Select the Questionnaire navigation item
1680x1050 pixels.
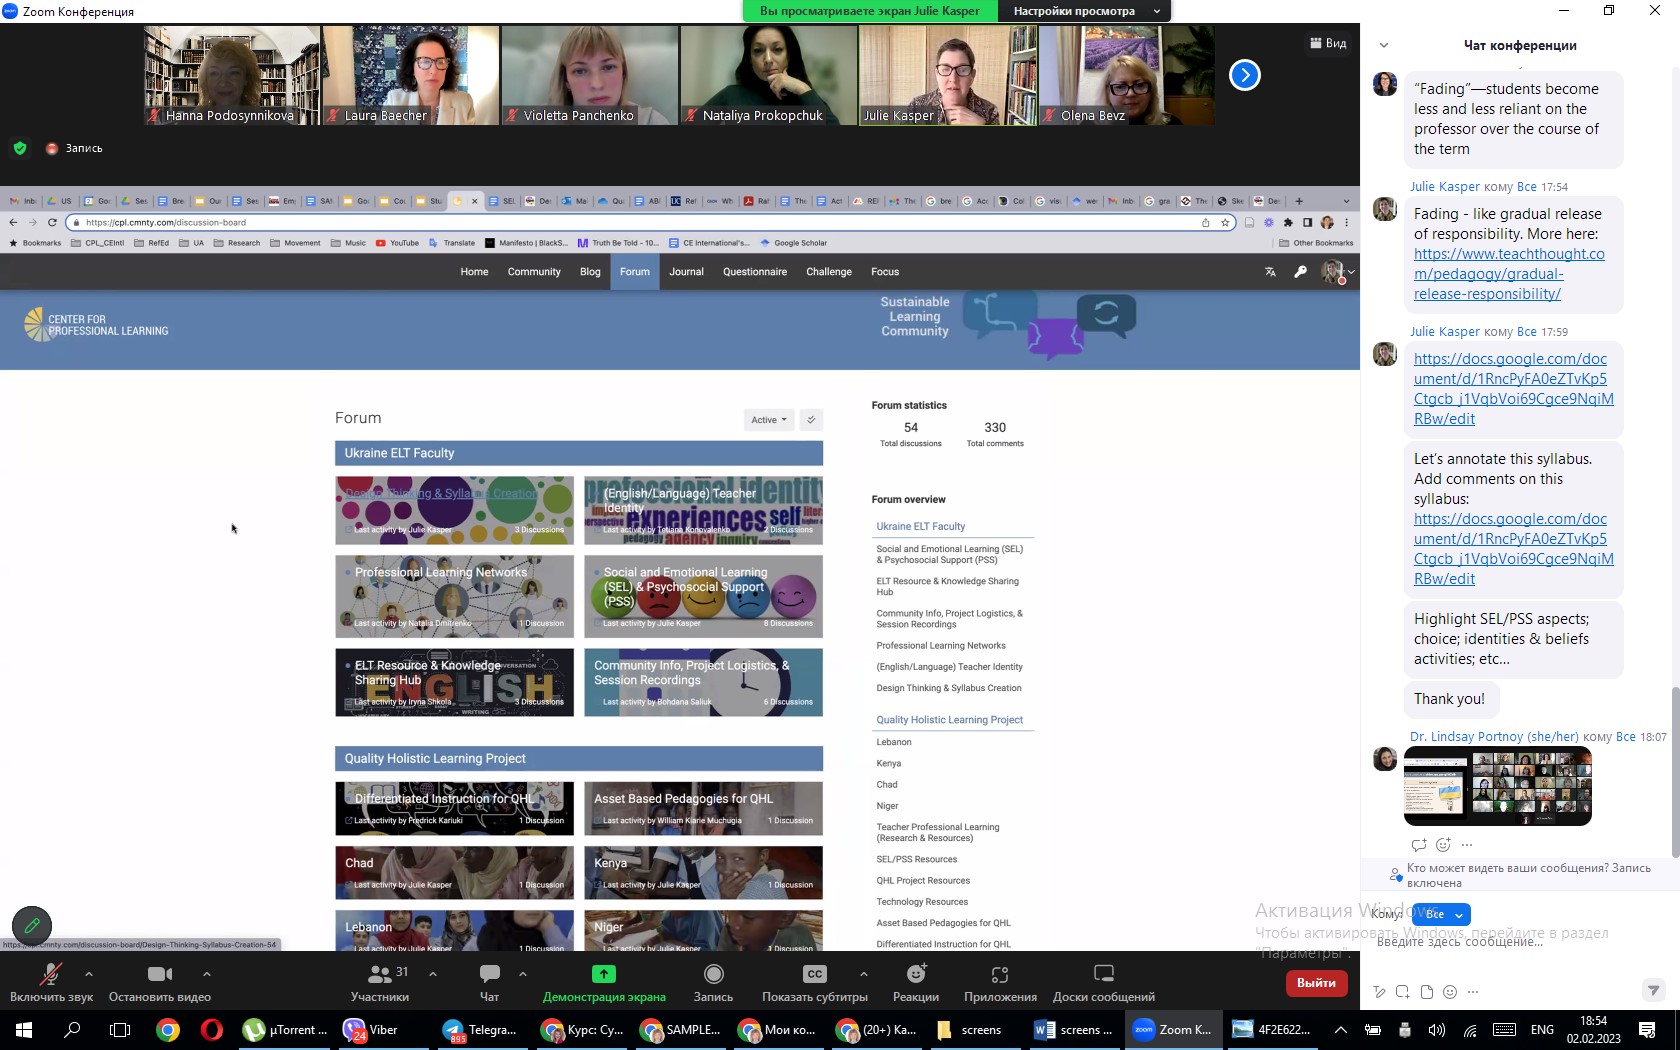[x=754, y=272]
